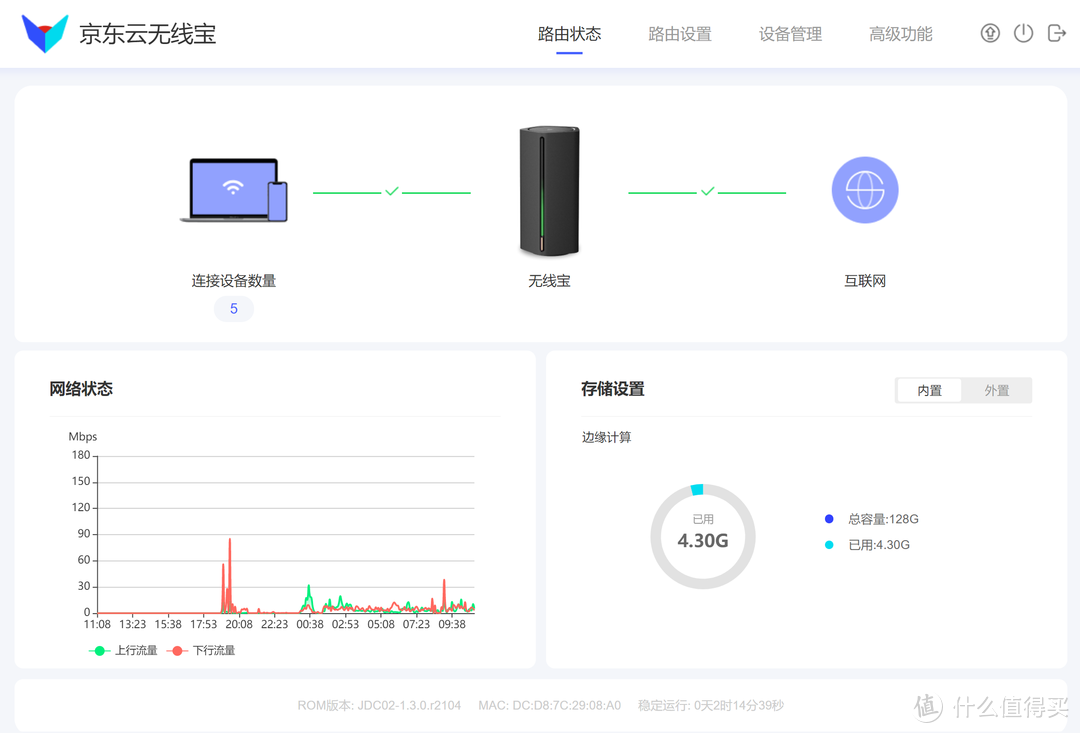Click the 互联网 globe icon
Viewport: 1080px width, 733px height.
point(864,189)
